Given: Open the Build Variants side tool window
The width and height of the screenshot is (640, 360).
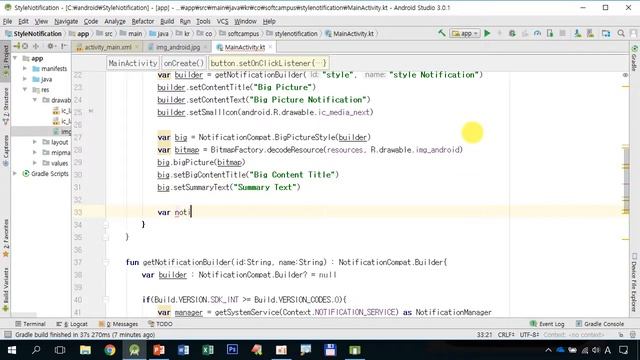Looking at the screenshot, I should (6, 290).
